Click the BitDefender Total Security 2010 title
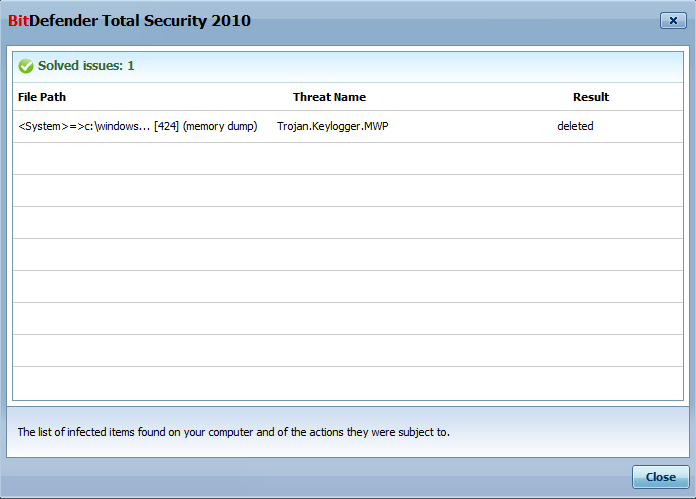The height and width of the screenshot is (499, 696). tap(129, 21)
